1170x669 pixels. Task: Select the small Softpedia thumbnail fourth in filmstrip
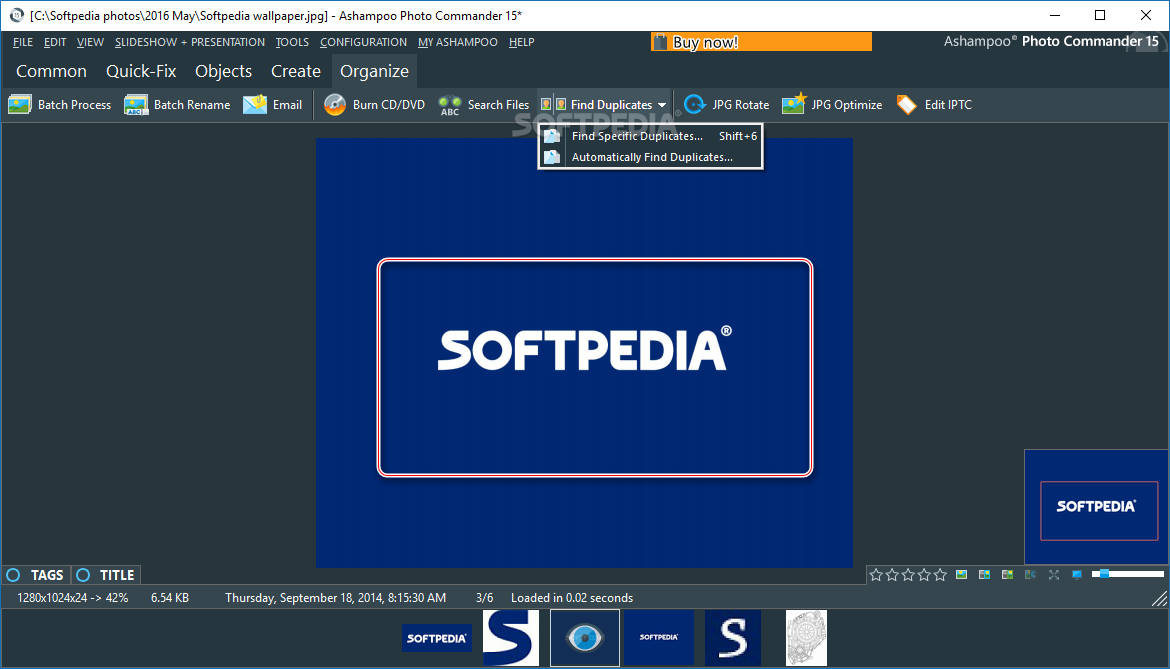(659, 638)
